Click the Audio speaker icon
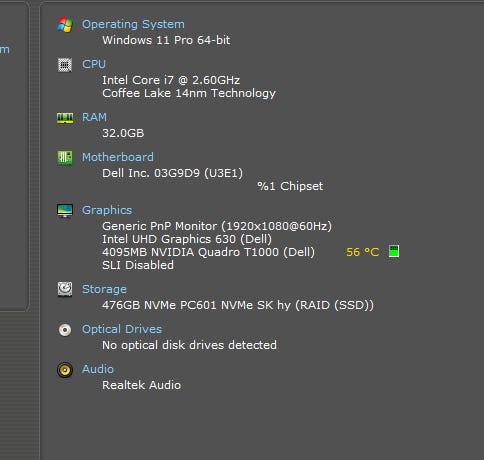484x460 pixels. point(65,370)
